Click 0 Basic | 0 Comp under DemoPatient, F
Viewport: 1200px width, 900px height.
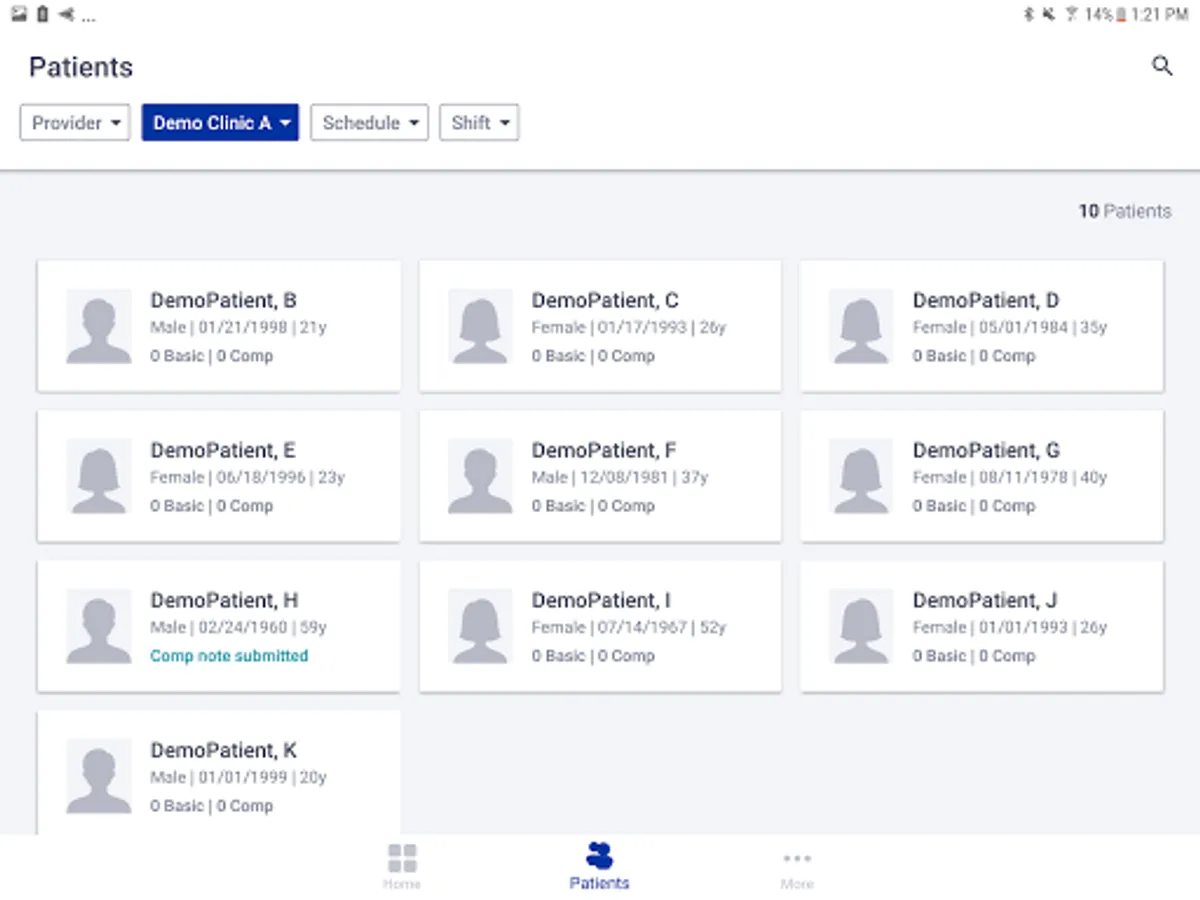(x=592, y=506)
